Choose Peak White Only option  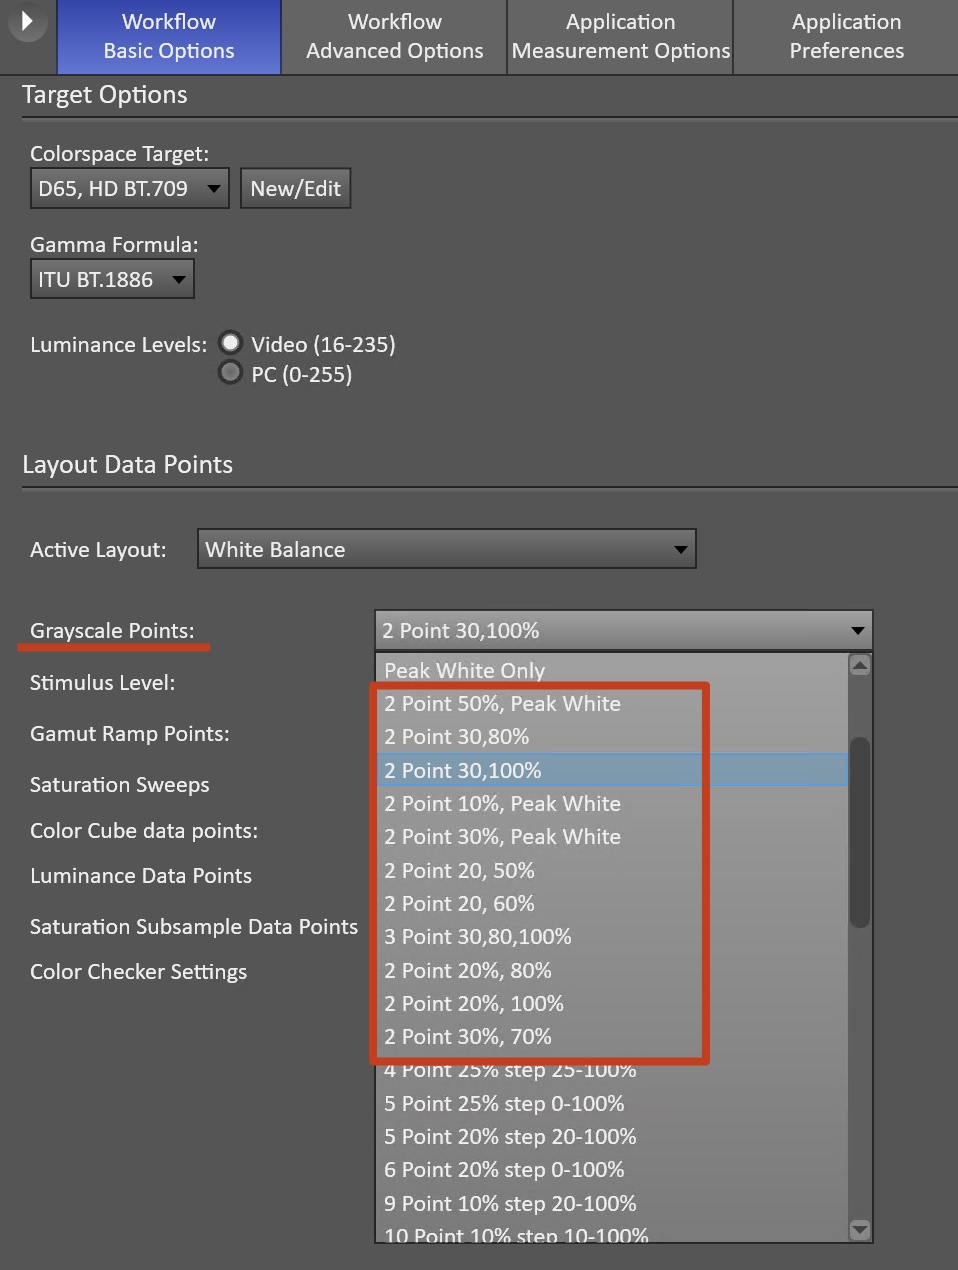coord(465,670)
